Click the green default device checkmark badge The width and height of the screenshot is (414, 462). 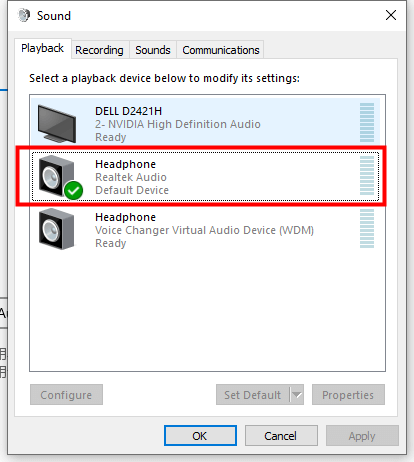[73, 191]
